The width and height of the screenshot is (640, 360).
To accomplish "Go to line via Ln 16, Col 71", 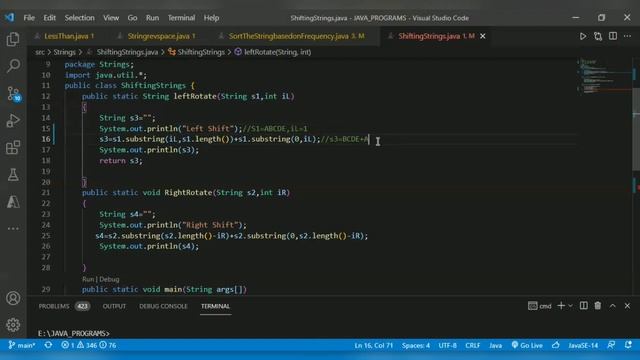I will (x=373, y=345).
